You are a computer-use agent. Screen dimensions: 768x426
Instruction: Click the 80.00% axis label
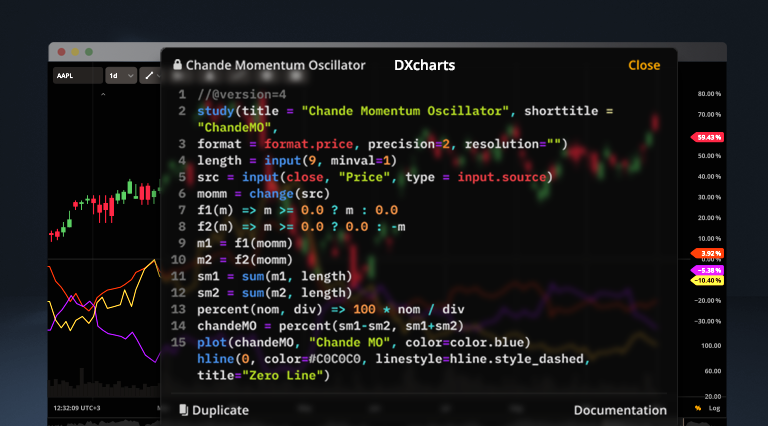(x=709, y=94)
